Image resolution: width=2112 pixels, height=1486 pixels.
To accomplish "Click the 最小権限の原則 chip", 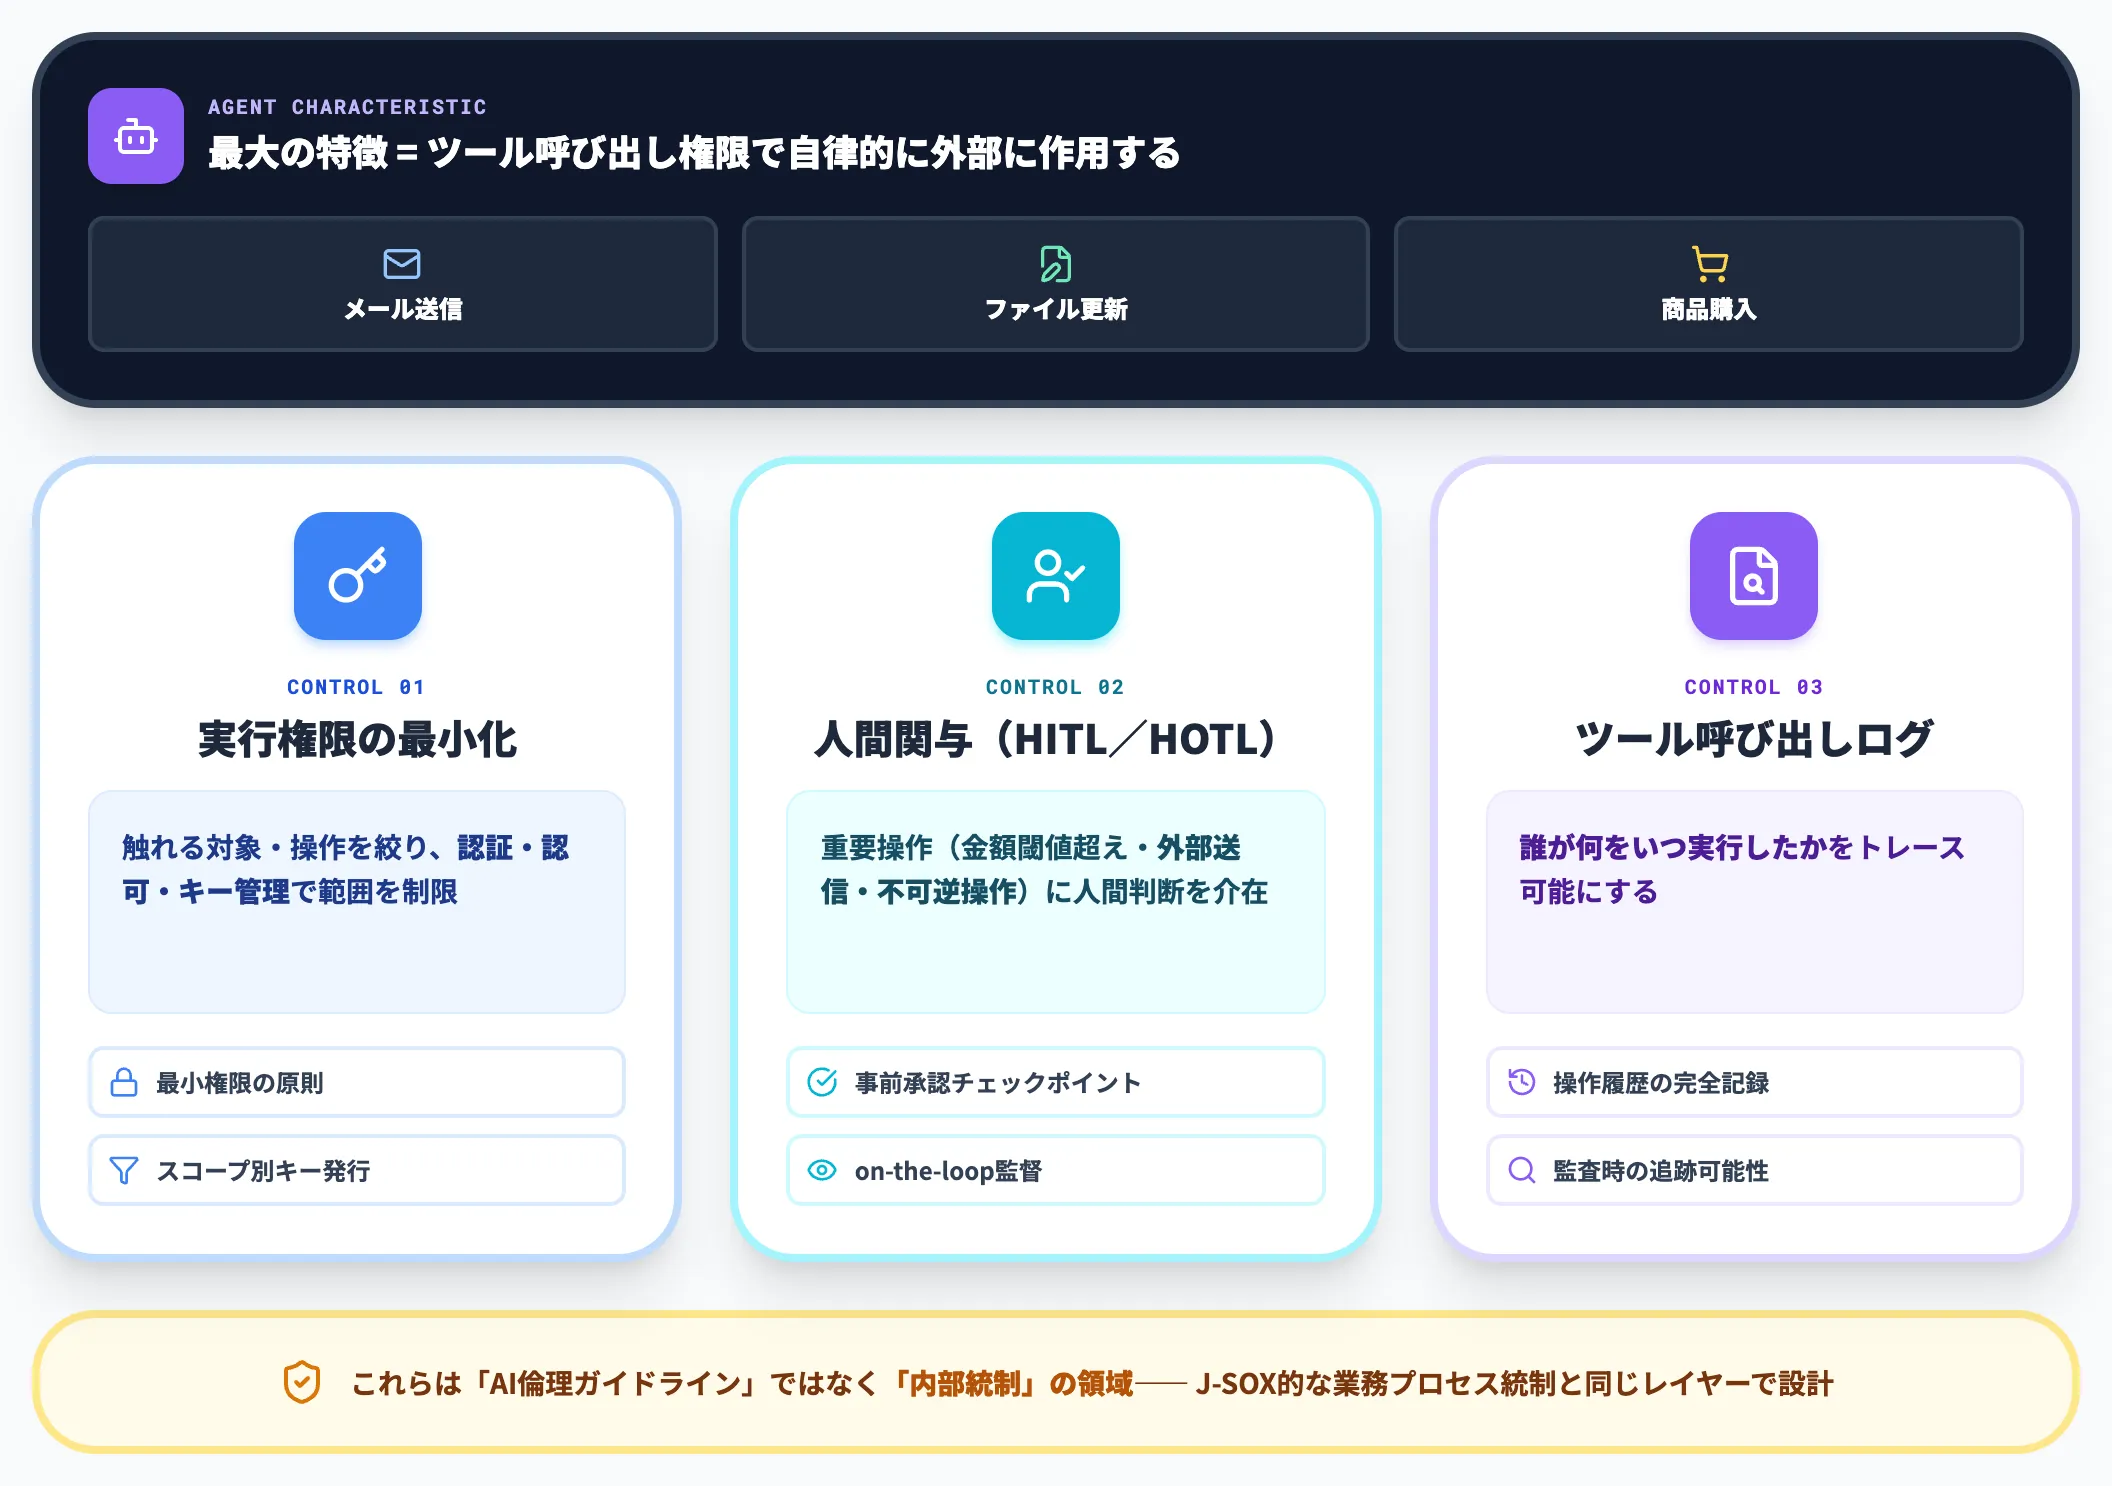I will click(x=357, y=1082).
